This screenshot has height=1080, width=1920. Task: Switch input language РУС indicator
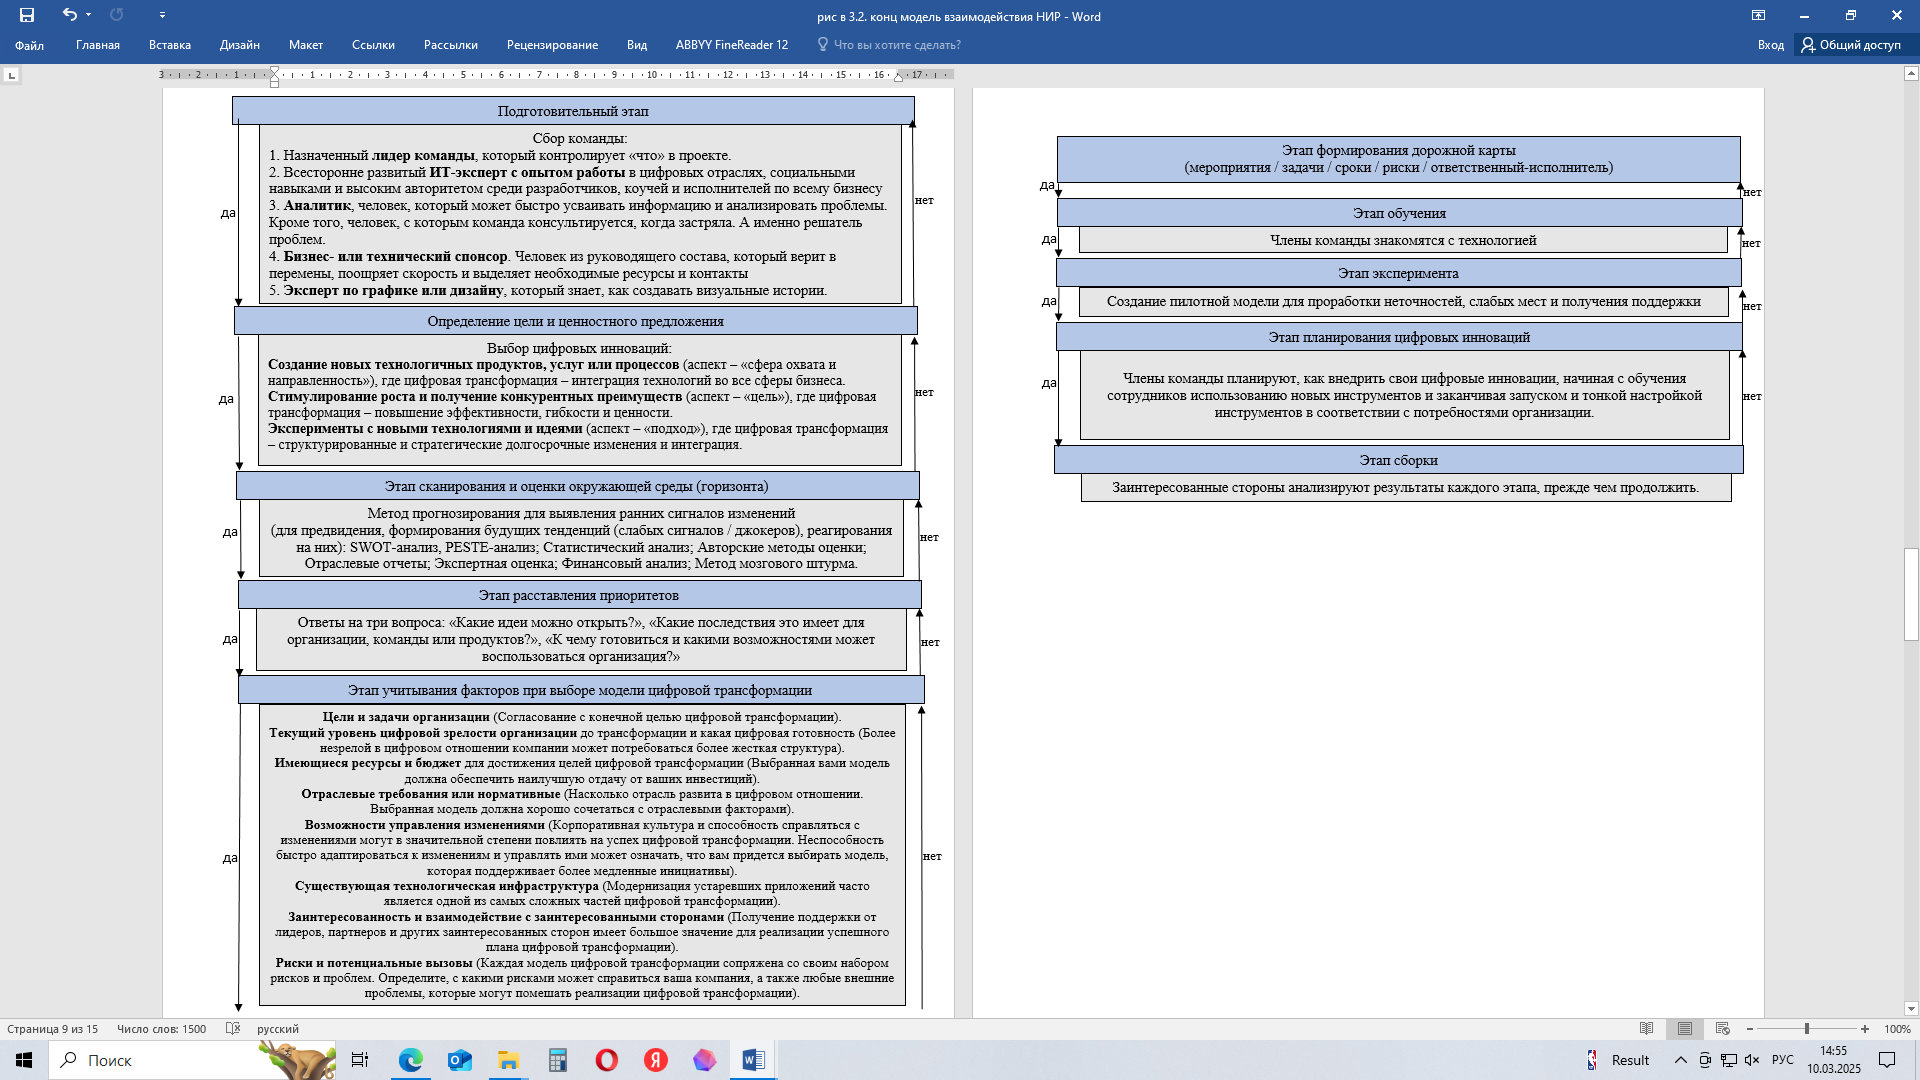[x=1782, y=1060]
